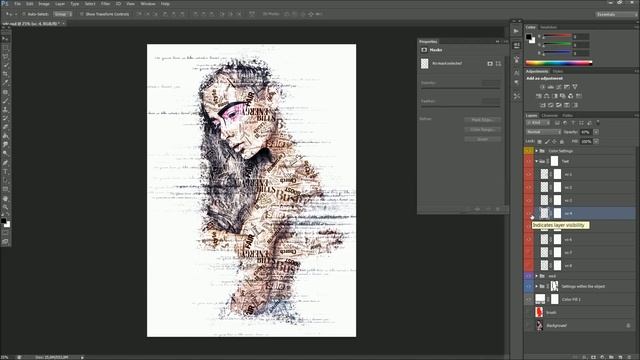Screen dimensions: 640x360
Task: Select the Horizontal Type tool
Action: 5,172
